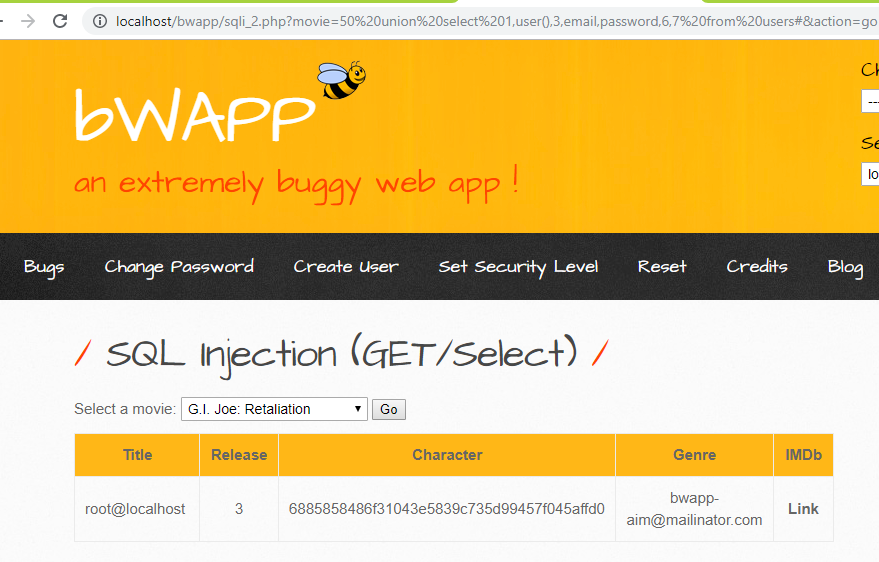
Task: Visit the Blog link
Action: [x=845, y=267]
